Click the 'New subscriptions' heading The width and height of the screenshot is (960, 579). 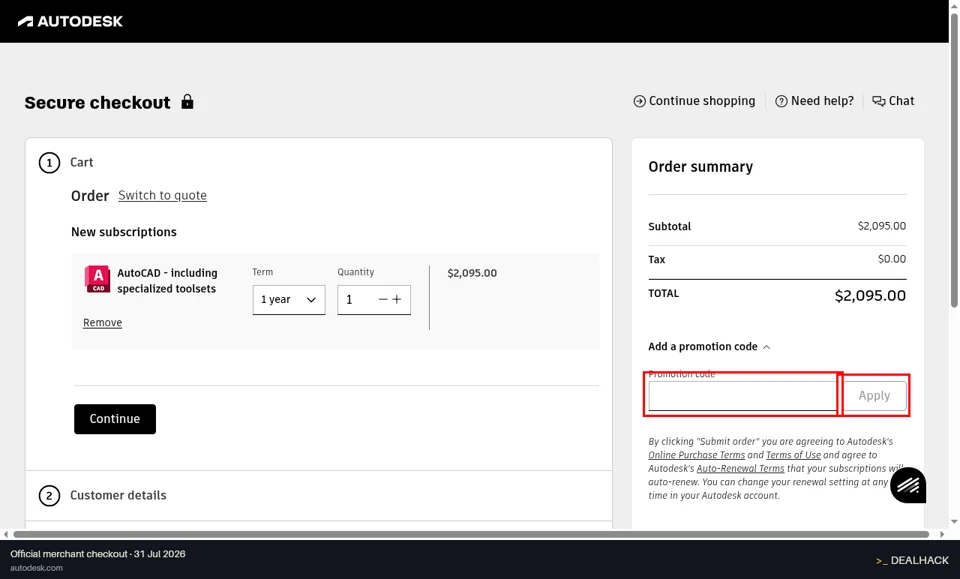124,232
